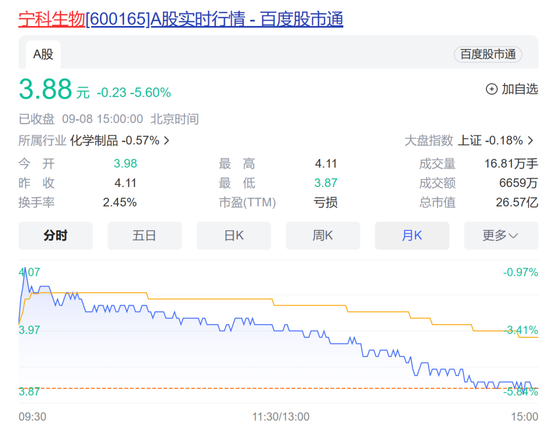Click the plus icon beside 加自选

click(x=491, y=89)
